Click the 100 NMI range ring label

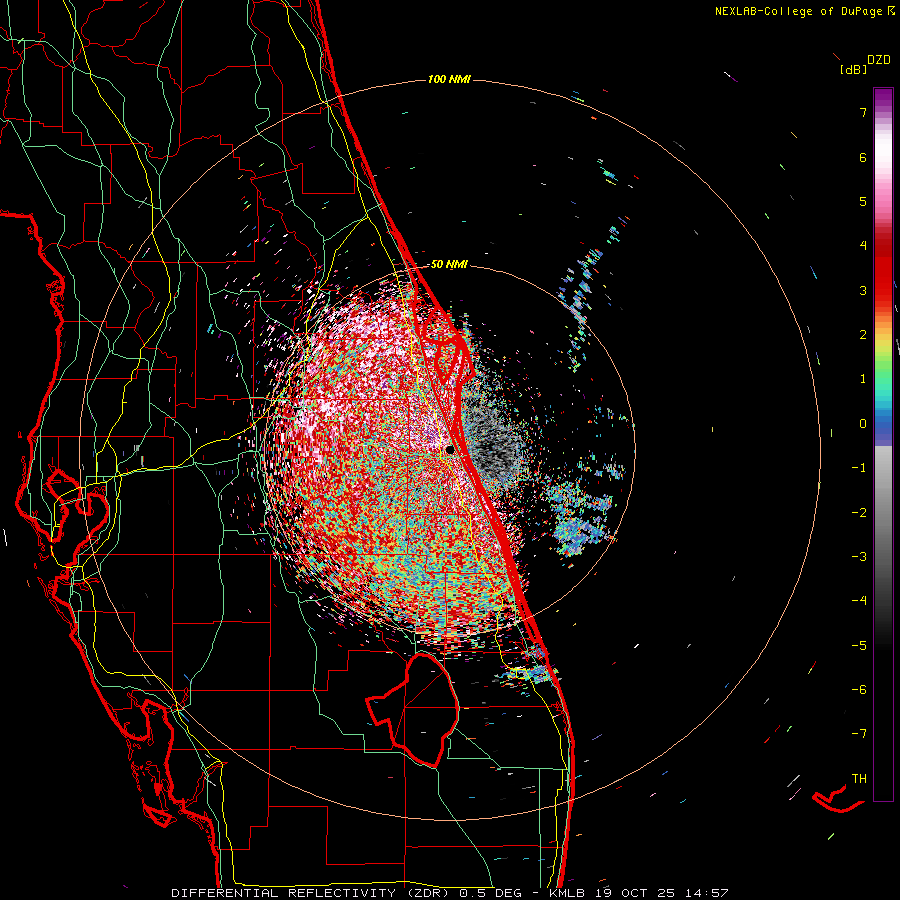point(449,79)
